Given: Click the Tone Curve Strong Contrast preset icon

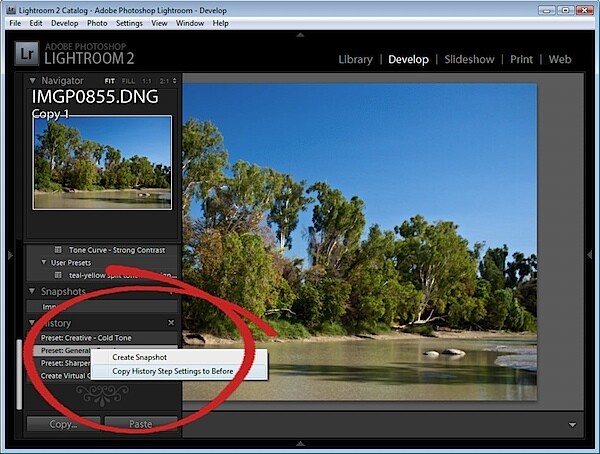Looking at the screenshot, I should coord(58,250).
